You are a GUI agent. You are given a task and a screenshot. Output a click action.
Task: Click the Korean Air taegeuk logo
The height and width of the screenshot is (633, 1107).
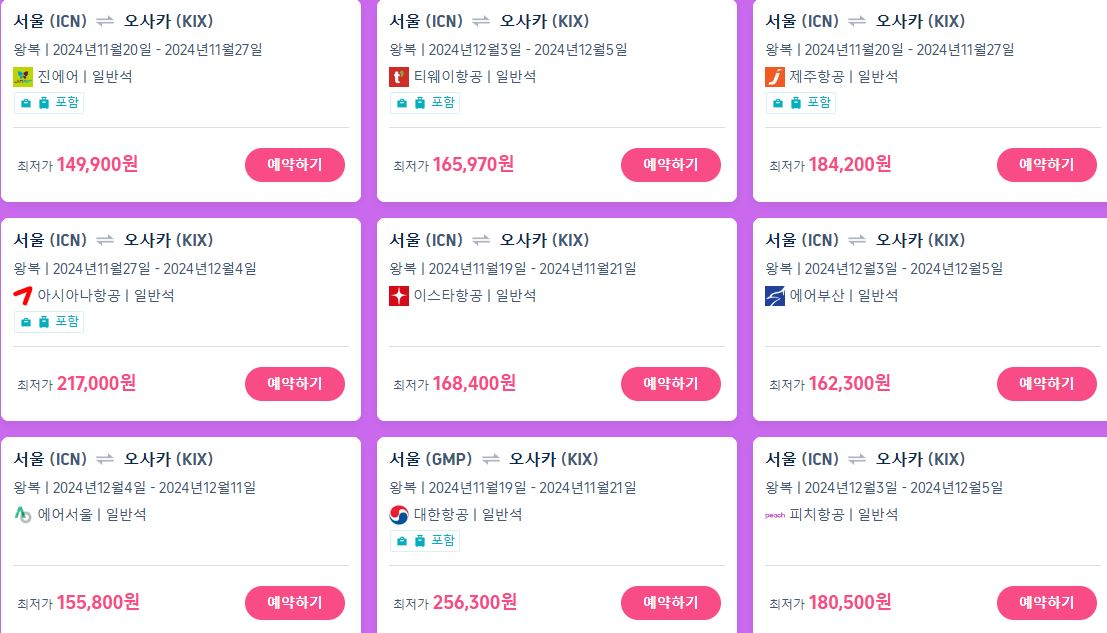click(x=399, y=514)
